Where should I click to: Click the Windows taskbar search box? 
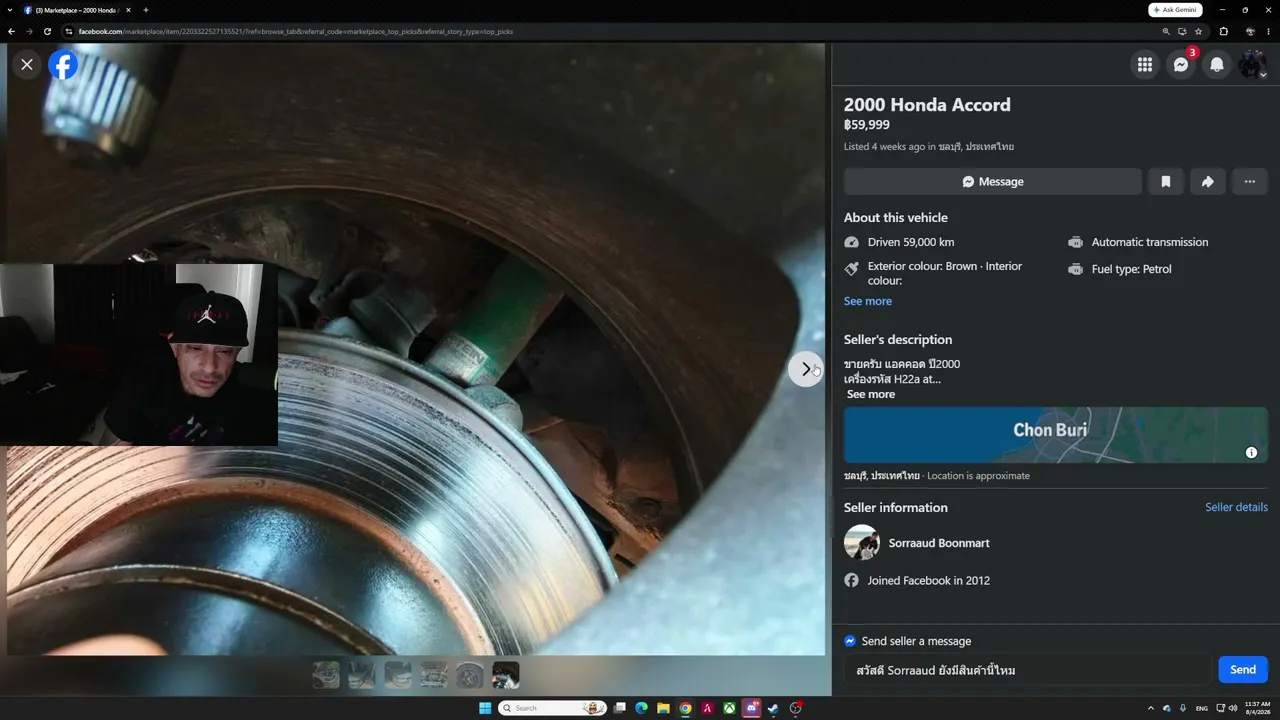coord(553,708)
